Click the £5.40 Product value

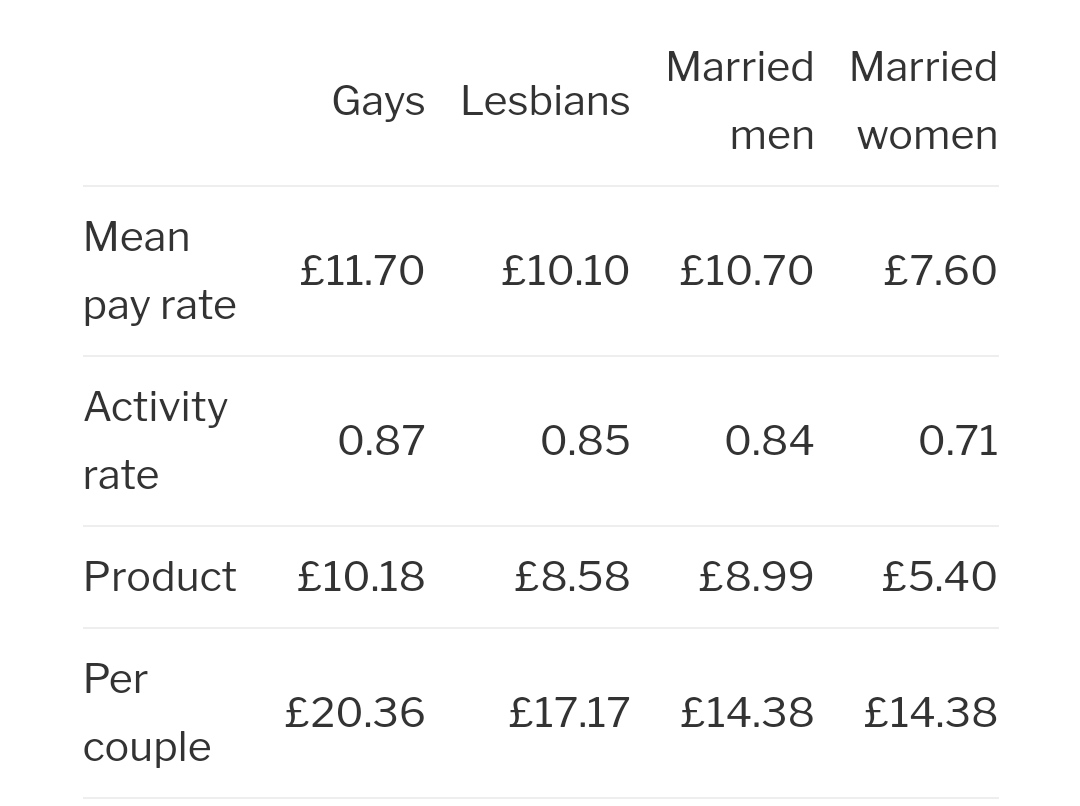coord(939,577)
